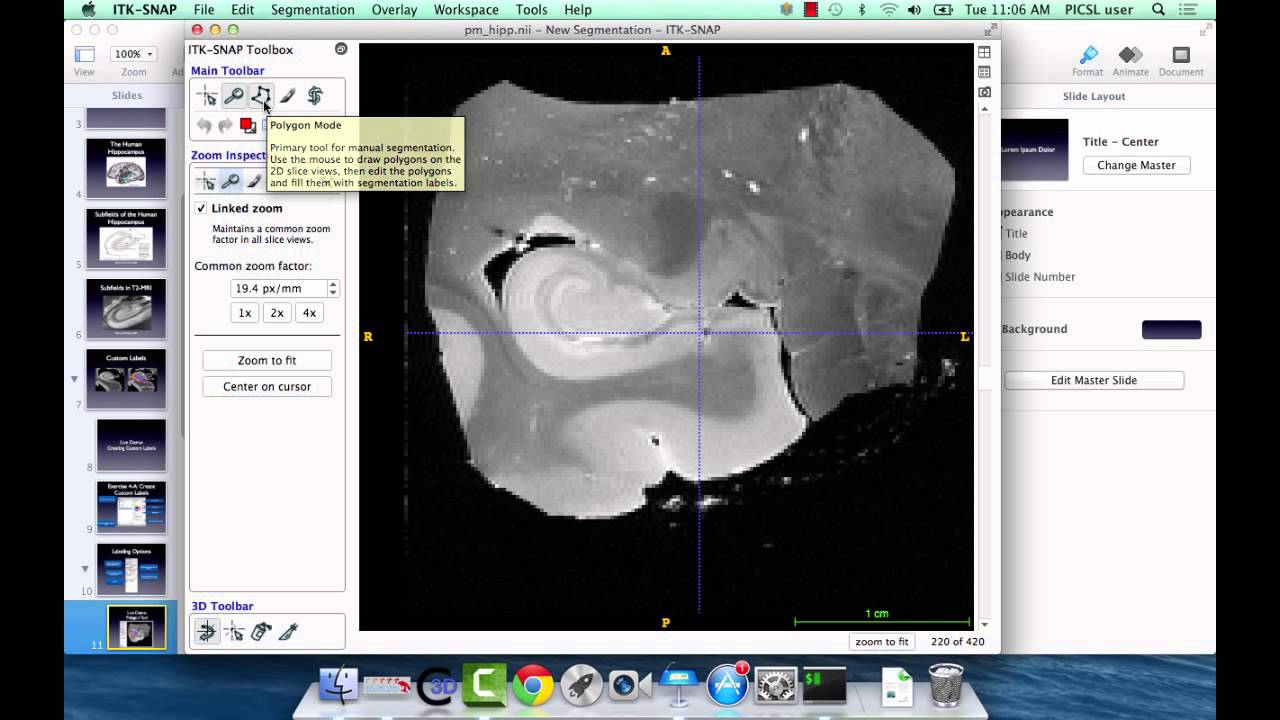This screenshot has width=1280, height=720.
Task: Open System Preferences from the Dock
Action: 776,685
